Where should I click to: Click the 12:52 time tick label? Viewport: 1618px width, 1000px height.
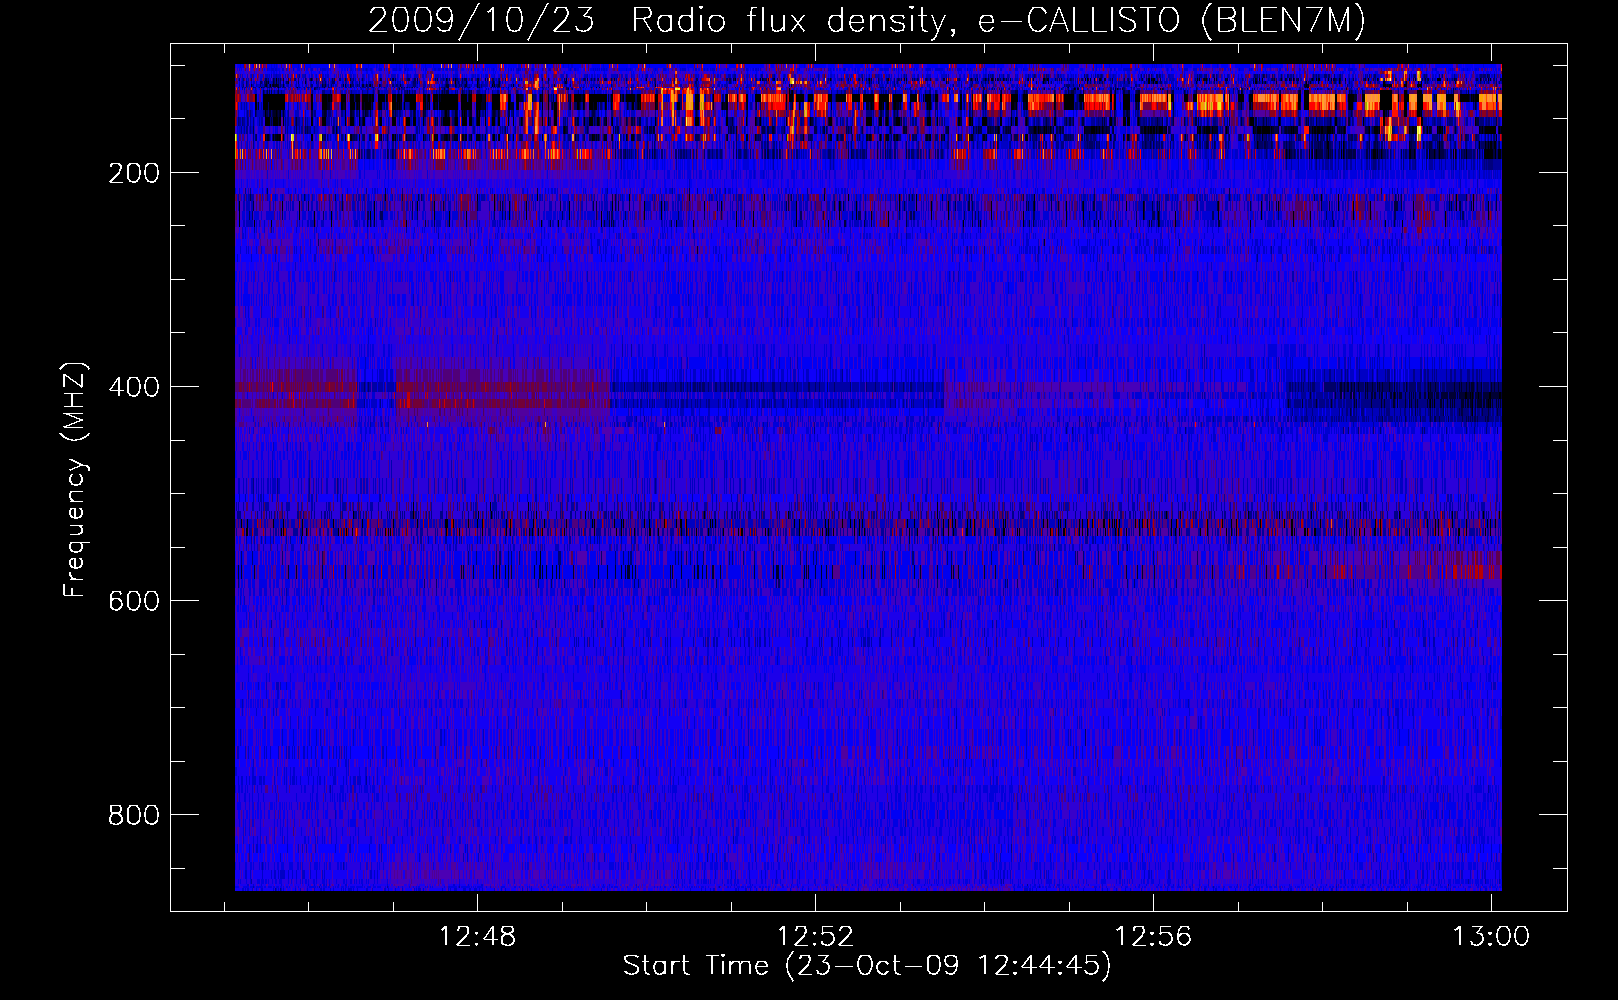click(815, 937)
